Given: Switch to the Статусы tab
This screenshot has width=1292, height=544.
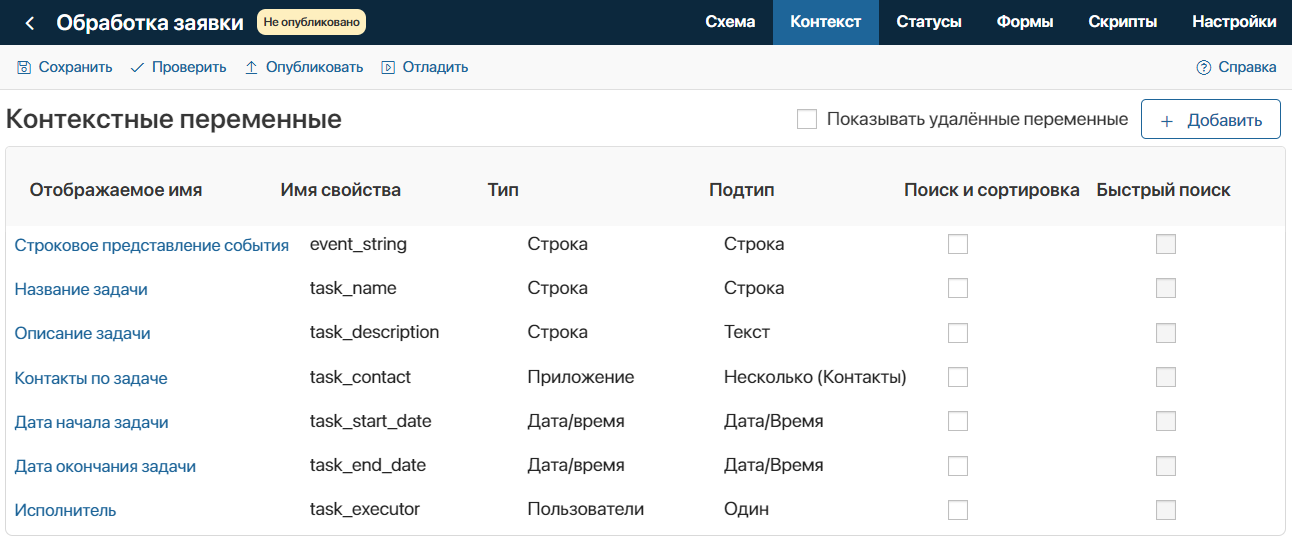Looking at the screenshot, I should click(x=929, y=22).
